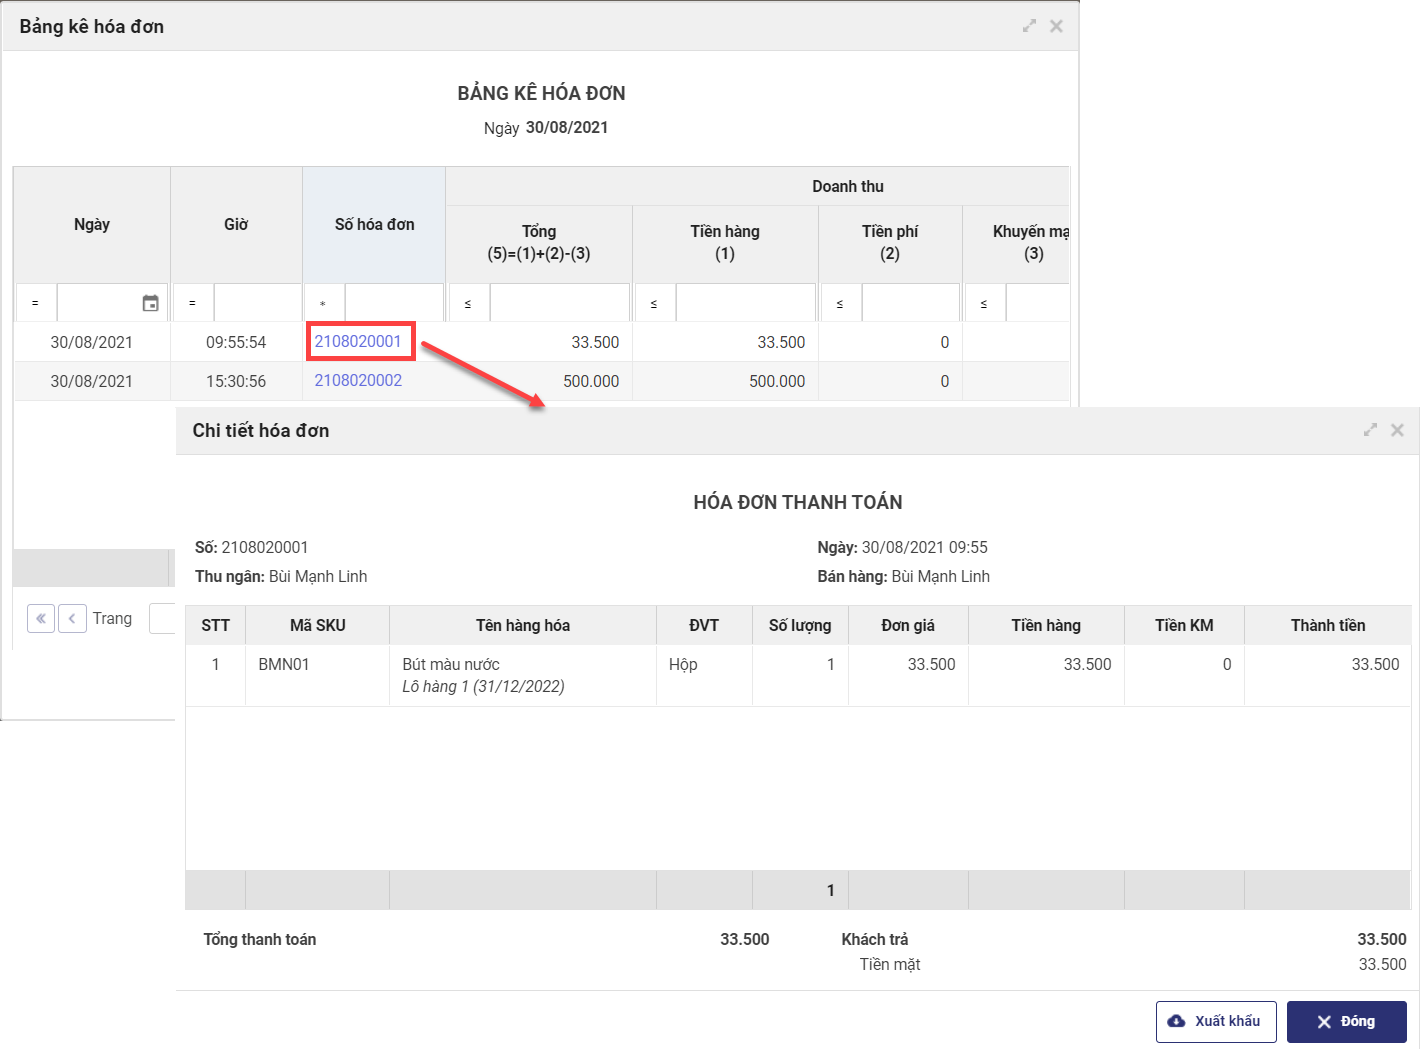The height and width of the screenshot is (1049, 1420).
Task: Open the Tiền hàng filter operator dropdown
Action: pyautogui.click(x=655, y=303)
